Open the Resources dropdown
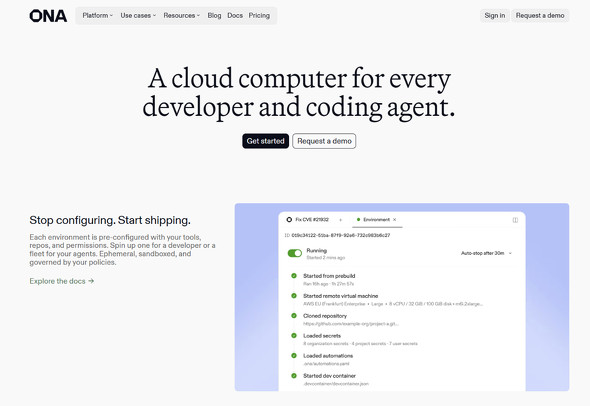Screen dimensions: 590x406 [181, 15]
